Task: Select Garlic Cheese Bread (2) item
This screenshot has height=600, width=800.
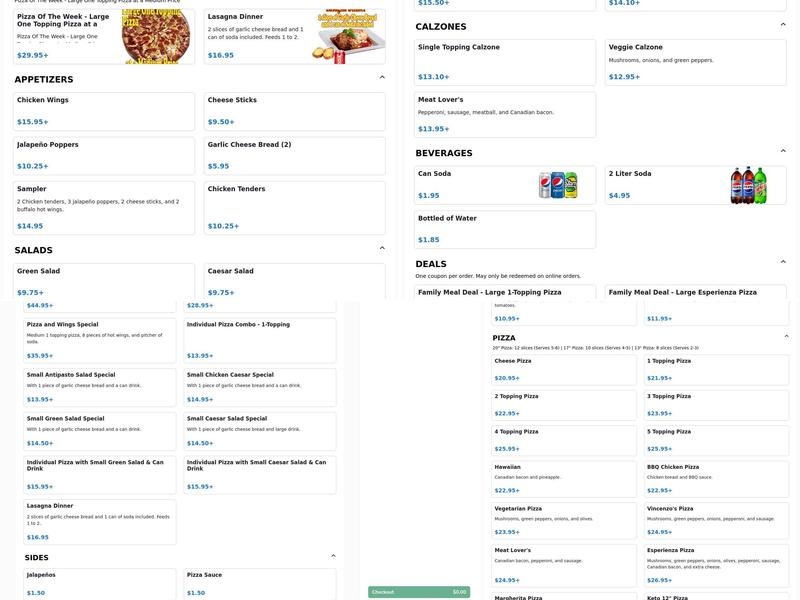Action: (x=294, y=155)
